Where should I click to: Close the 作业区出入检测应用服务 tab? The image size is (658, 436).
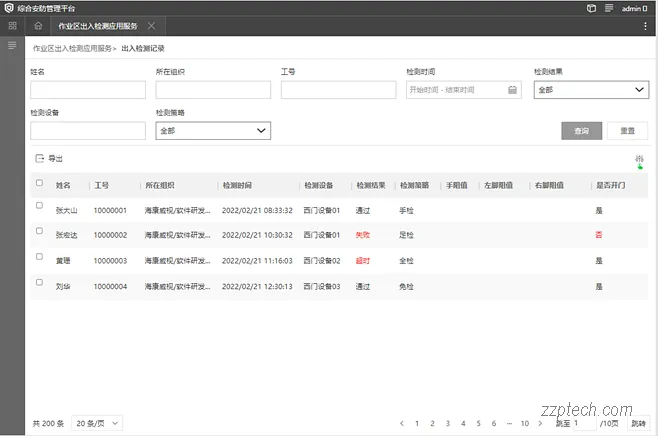click(x=151, y=26)
